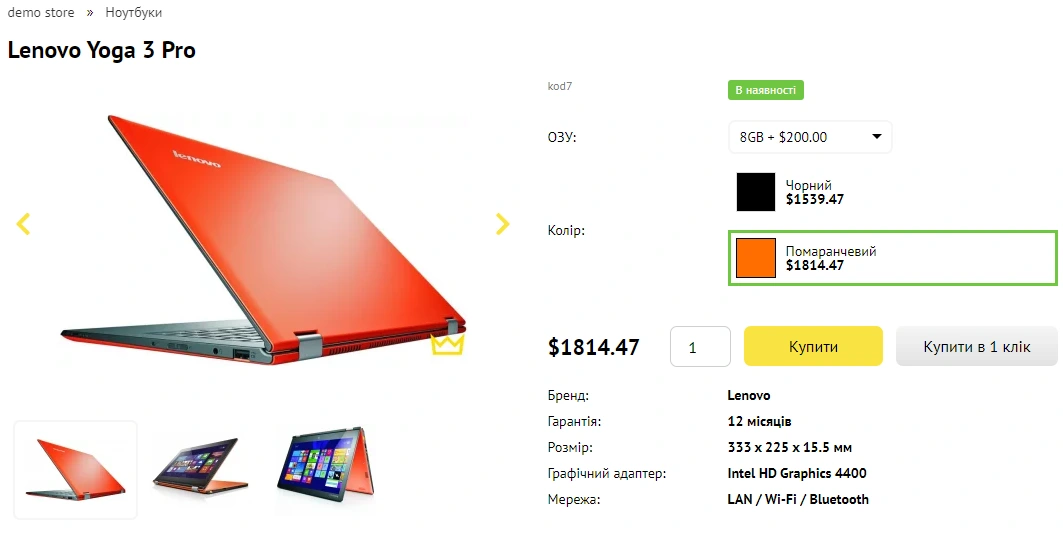Viewport: 1063px width, 535px height.
Task: Click the black color swatch
Action: (x=756, y=192)
